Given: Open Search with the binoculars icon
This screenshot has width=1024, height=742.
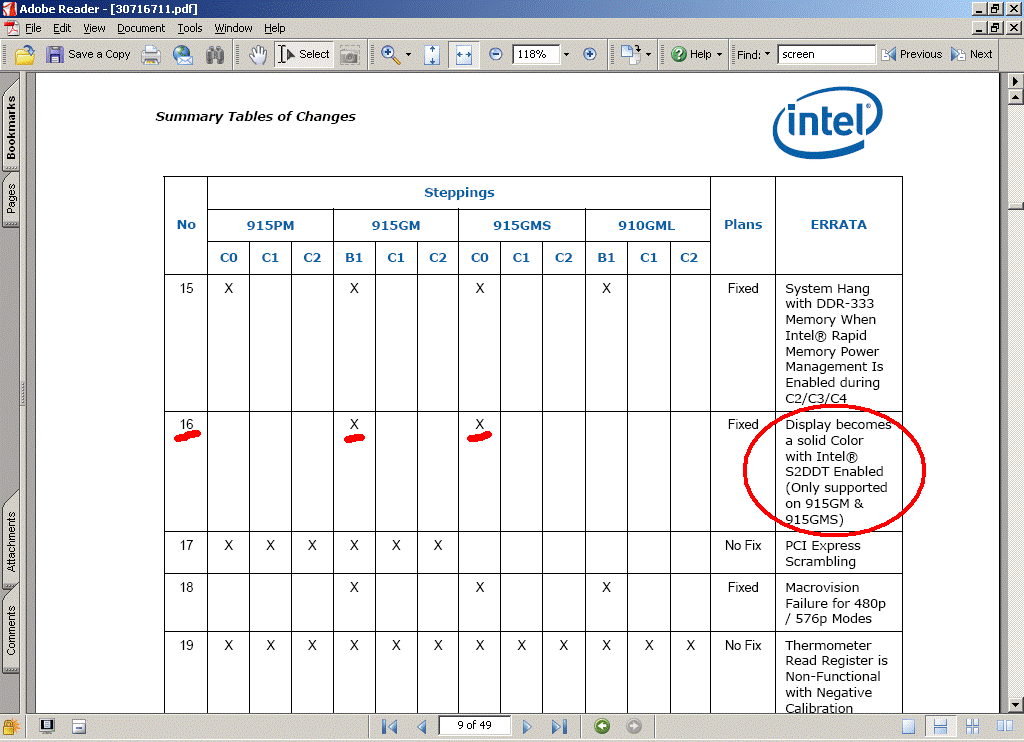Looking at the screenshot, I should coord(215,55).
